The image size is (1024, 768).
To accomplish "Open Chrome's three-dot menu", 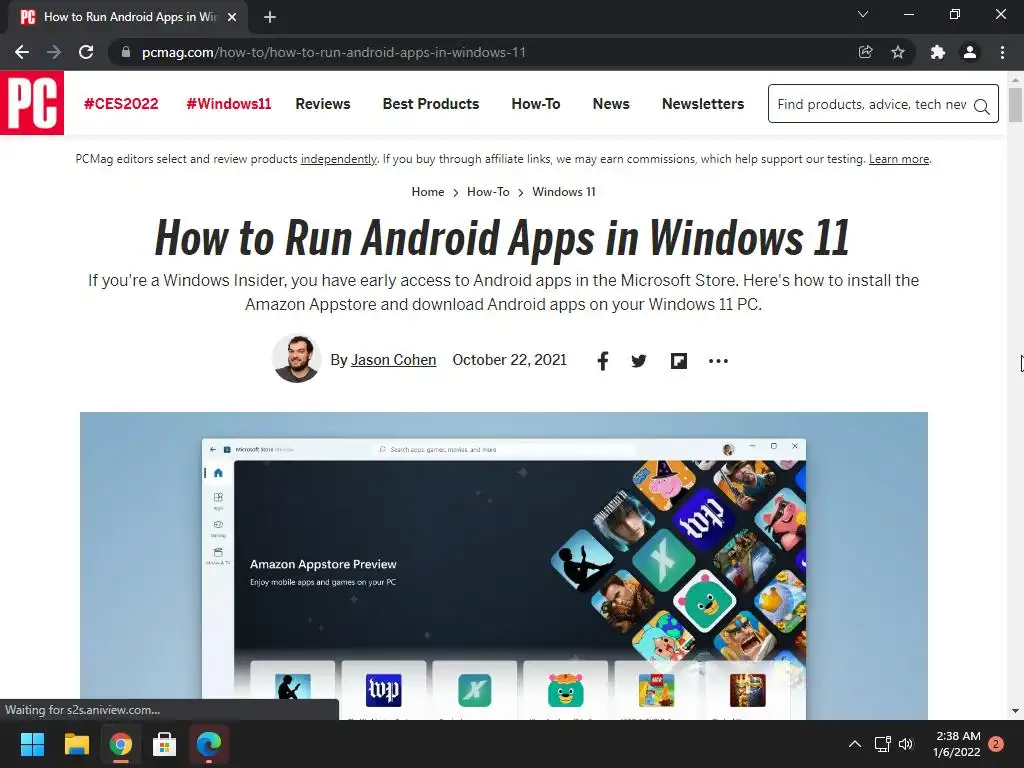I will click(1002, 52).
